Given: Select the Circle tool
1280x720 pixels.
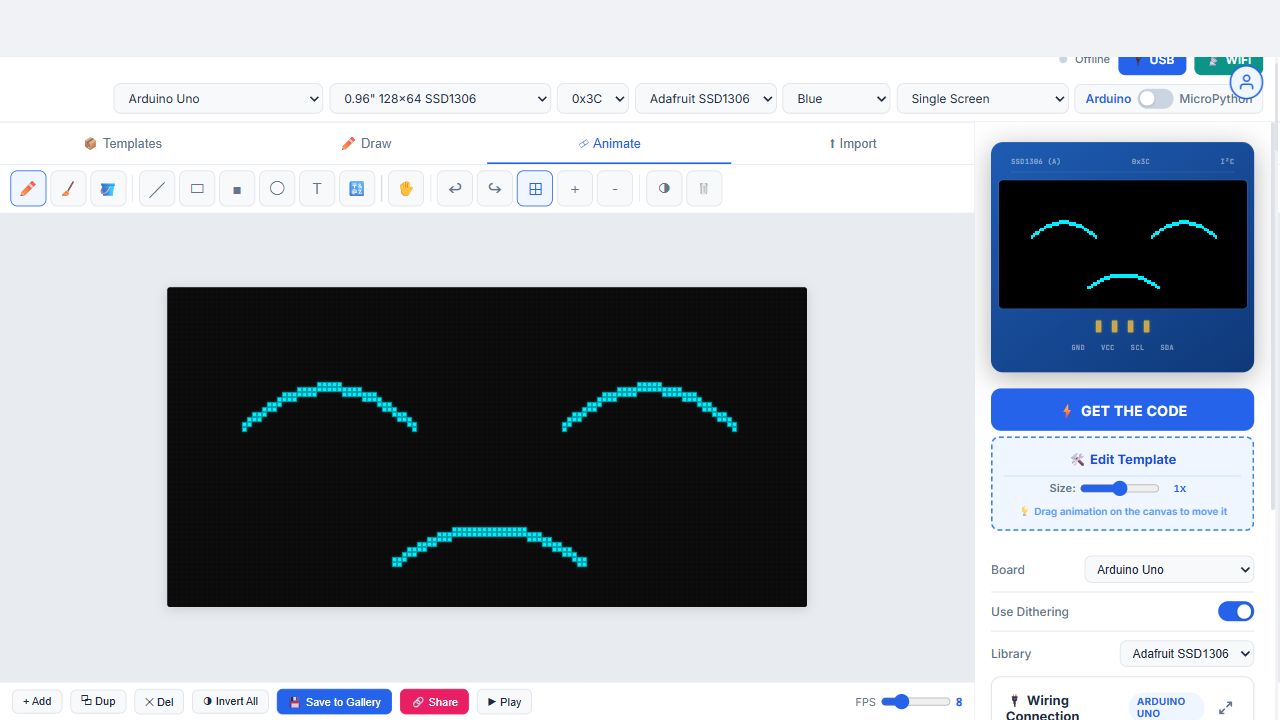Looking at the screenshot, I should pos(277,188).
